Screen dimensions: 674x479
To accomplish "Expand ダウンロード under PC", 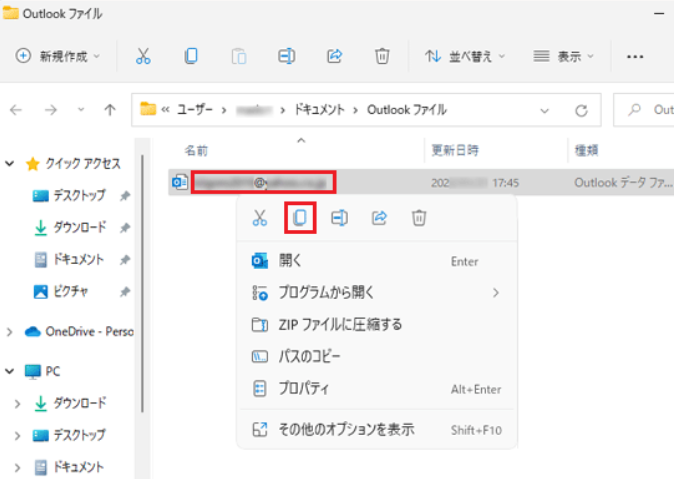I will click(x=17, y=404).
